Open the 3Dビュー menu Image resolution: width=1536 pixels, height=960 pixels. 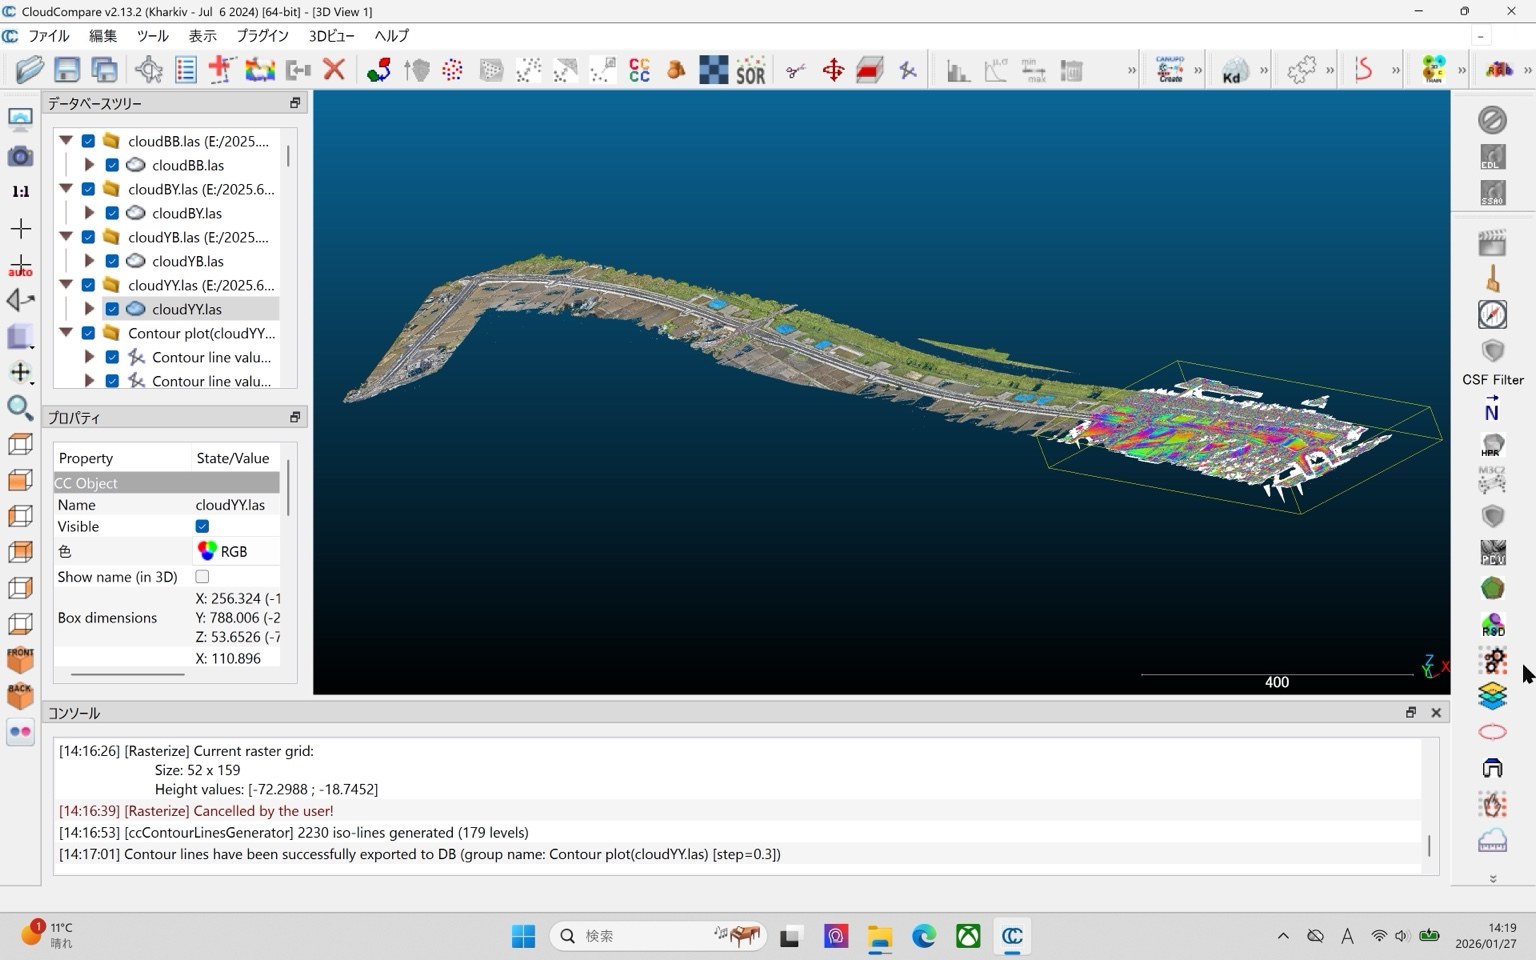[331, 35]
